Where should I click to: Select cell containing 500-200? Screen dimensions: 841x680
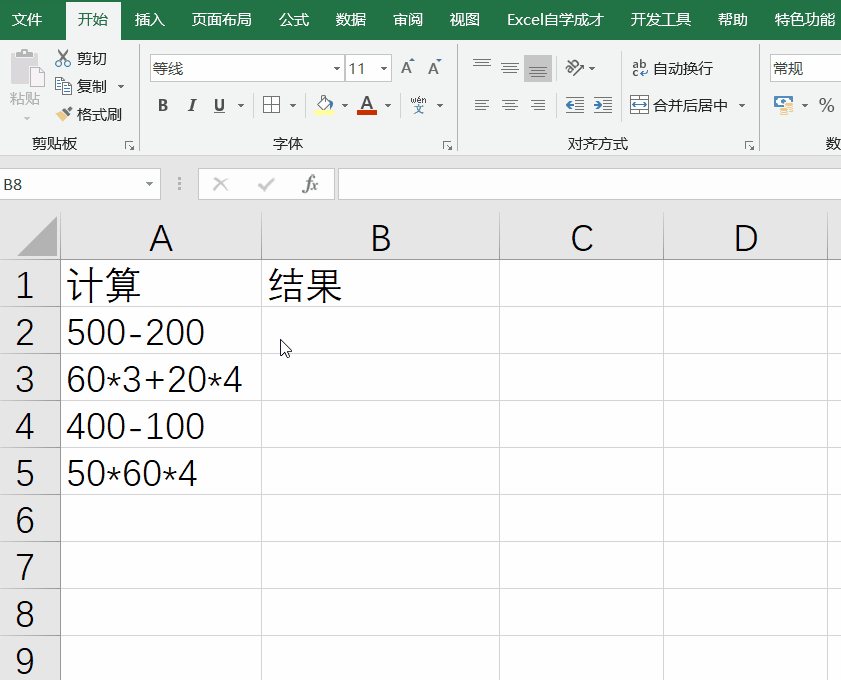(161, 330)
